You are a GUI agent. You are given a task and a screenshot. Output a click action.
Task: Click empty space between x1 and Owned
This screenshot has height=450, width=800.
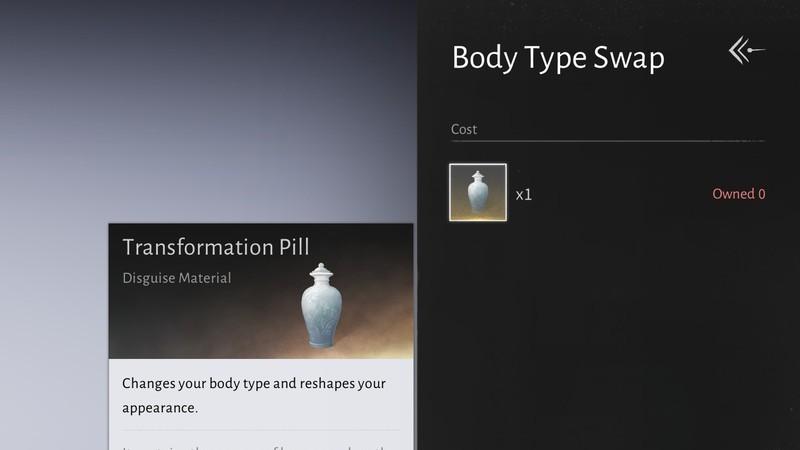620,194
